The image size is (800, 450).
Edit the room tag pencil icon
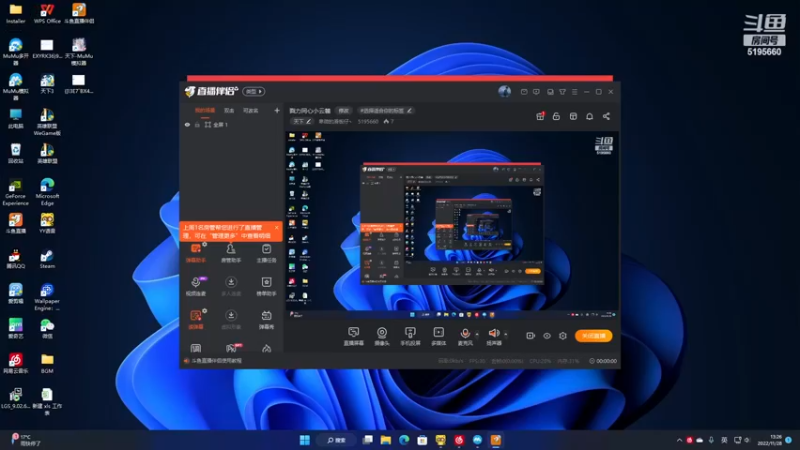click(409, 110)
